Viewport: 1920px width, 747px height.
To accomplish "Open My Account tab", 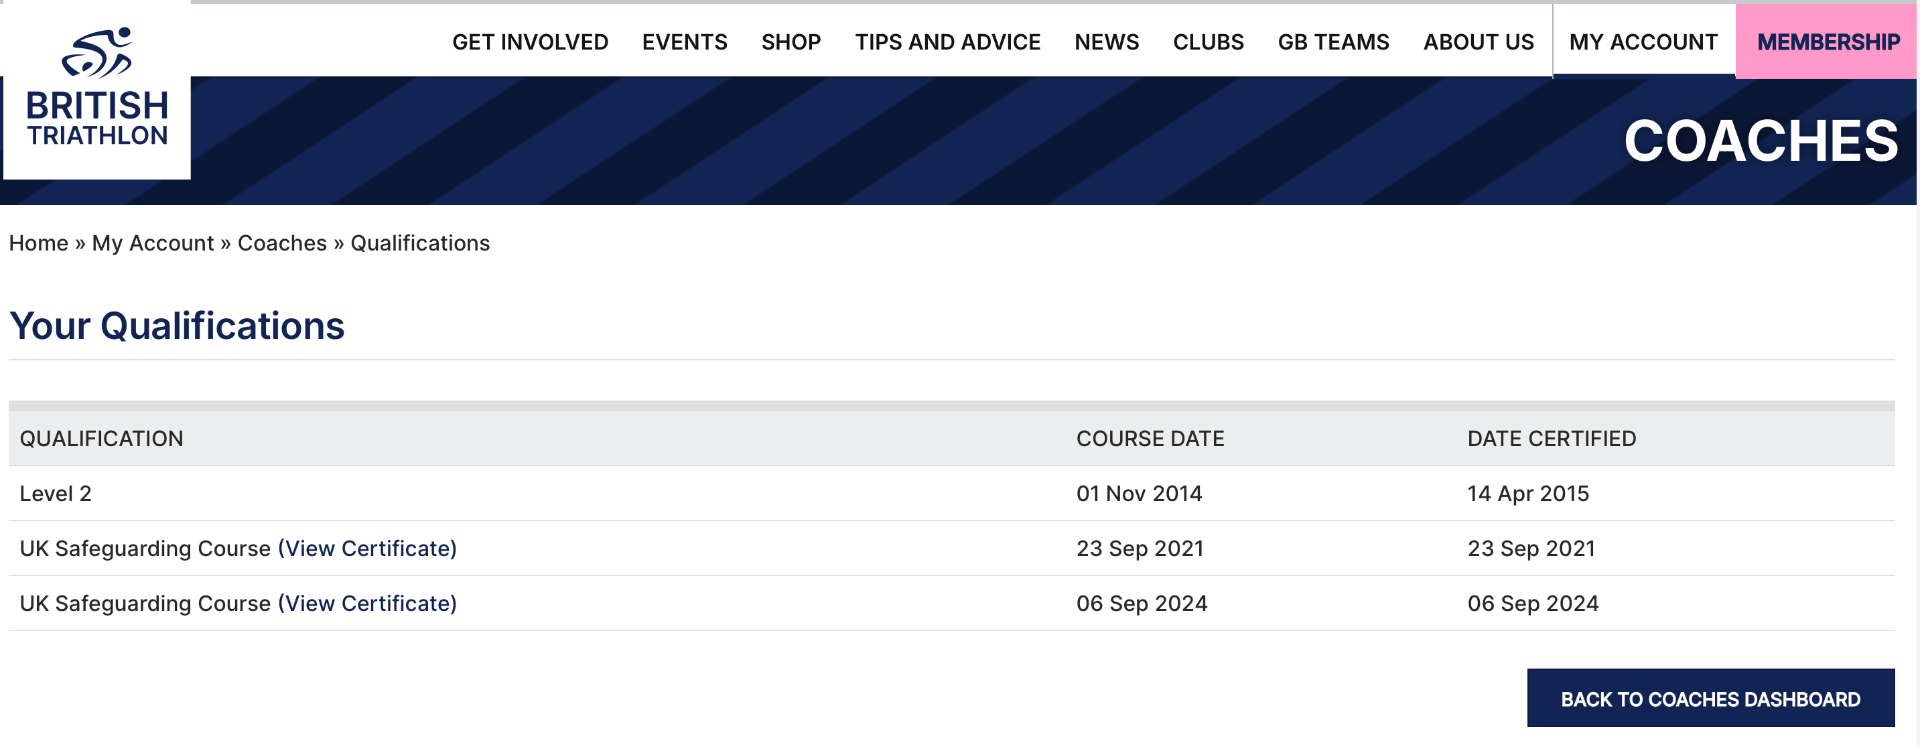I will click(1643, 42).
